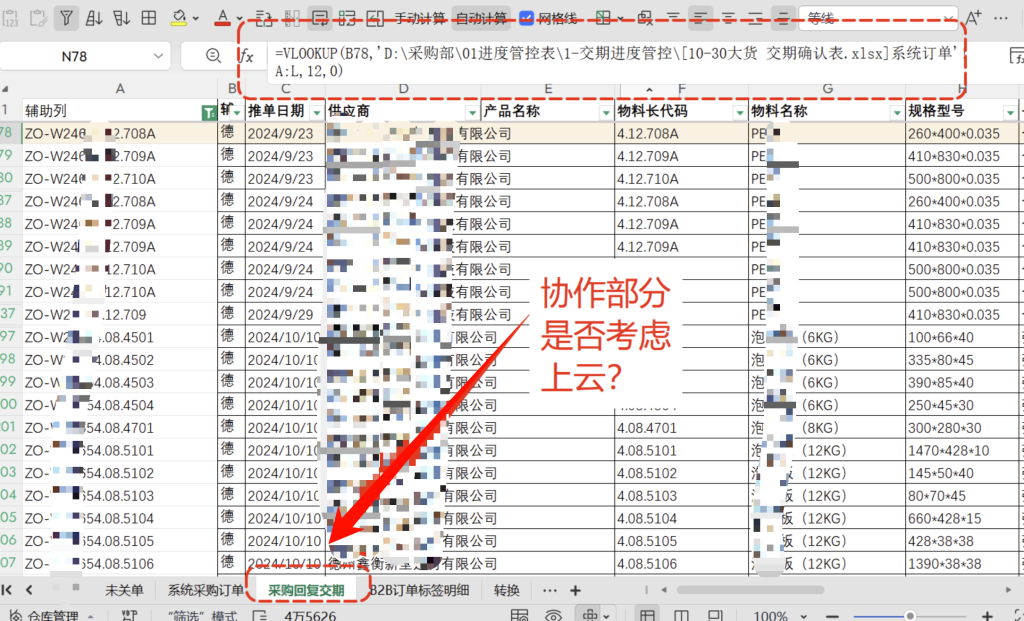This screenshot has width=1024, height=621.
Task: Click cell 4.08.5106 in material code column
Action: tap(681, 564)
